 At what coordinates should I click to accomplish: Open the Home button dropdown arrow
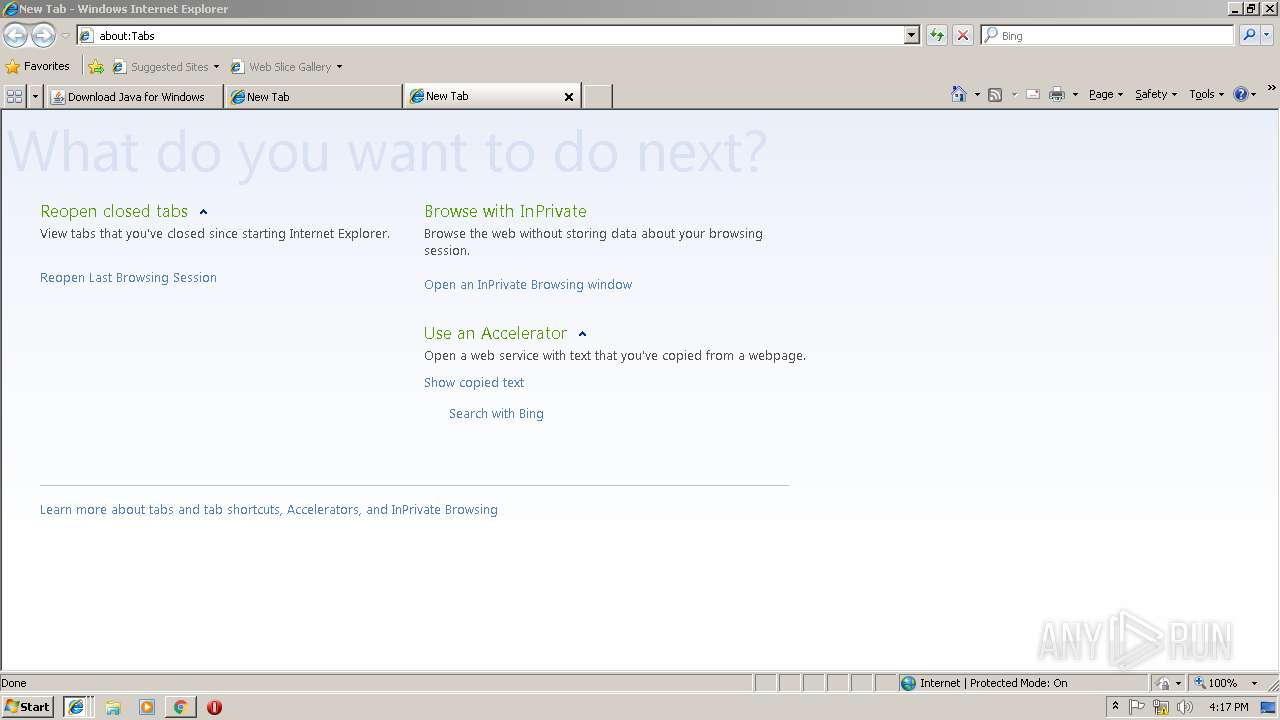click(x=977, y=95)
